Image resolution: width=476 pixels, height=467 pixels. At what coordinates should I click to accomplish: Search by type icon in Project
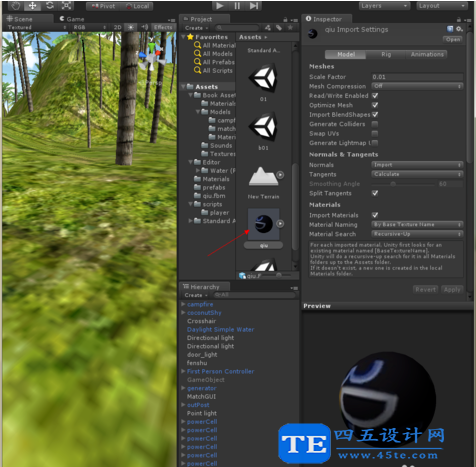coord(268,28)
